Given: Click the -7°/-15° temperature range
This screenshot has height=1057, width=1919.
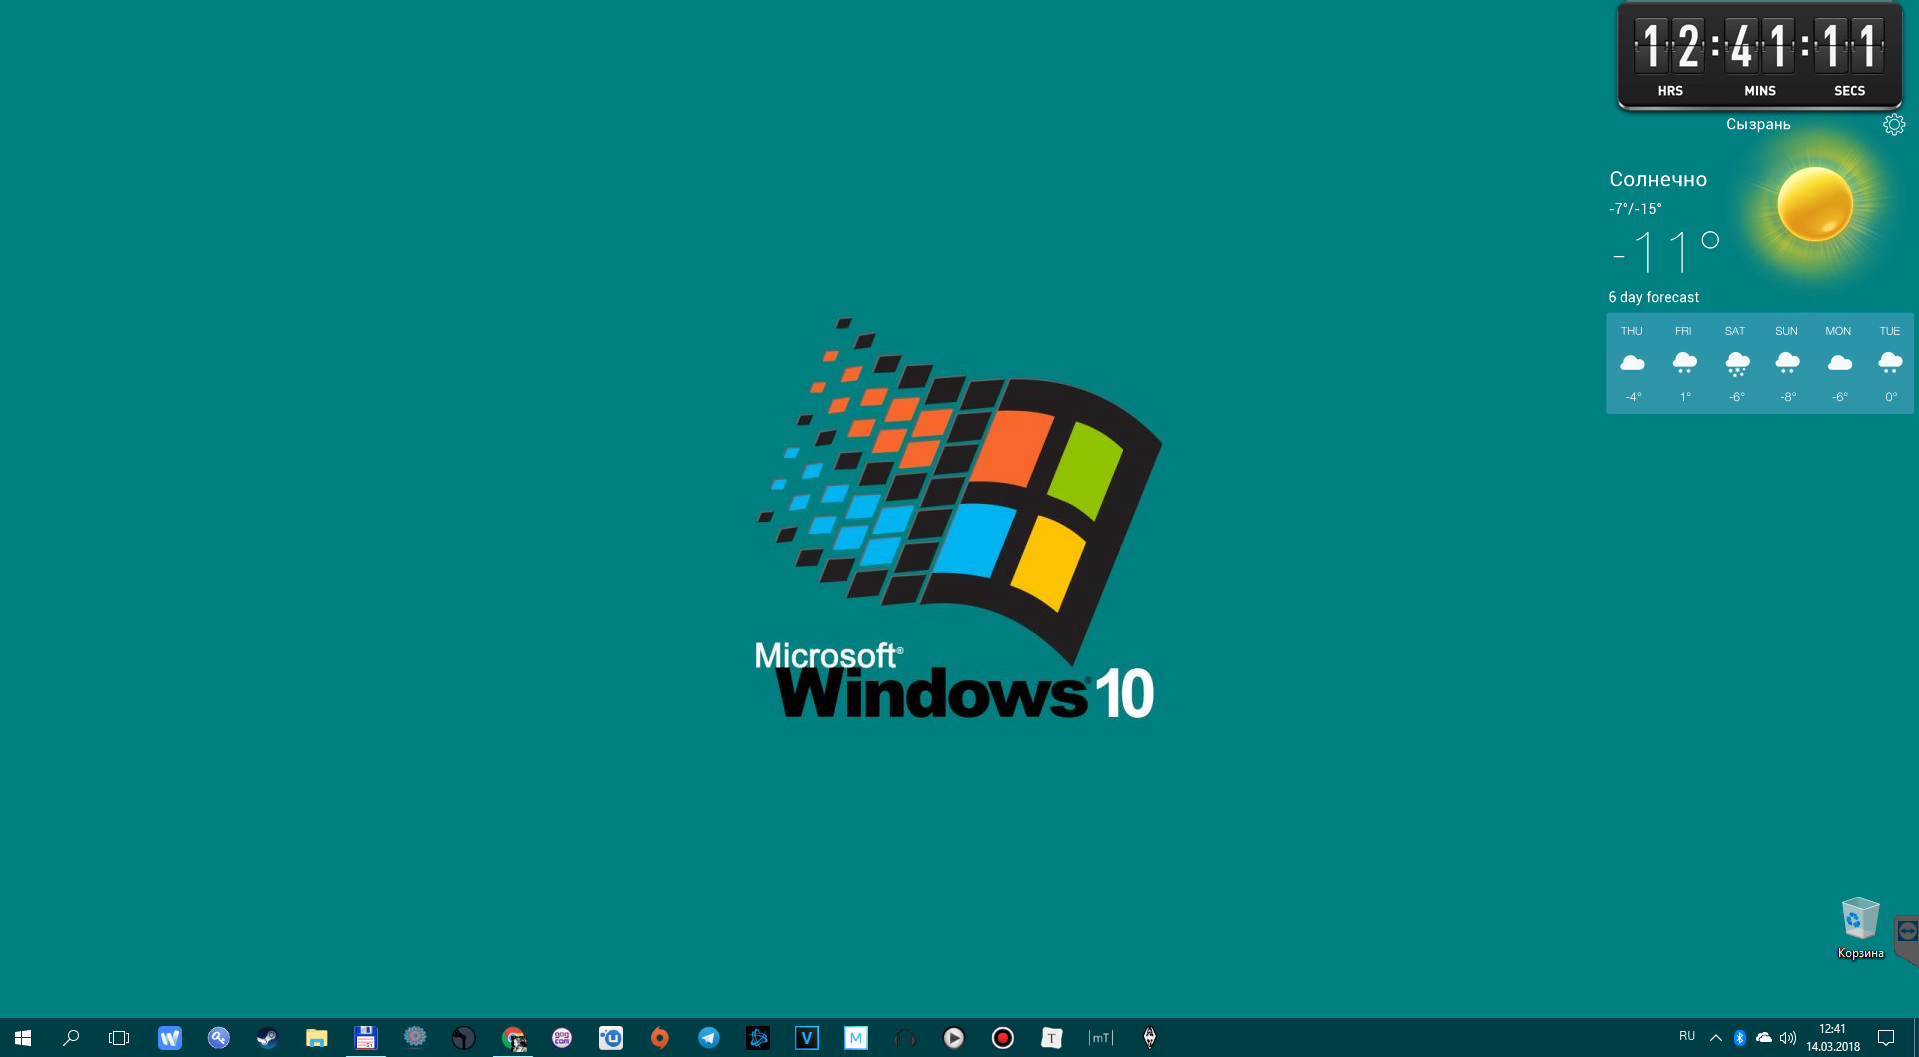Looking at the screenshot, I should pos(1635,209).
